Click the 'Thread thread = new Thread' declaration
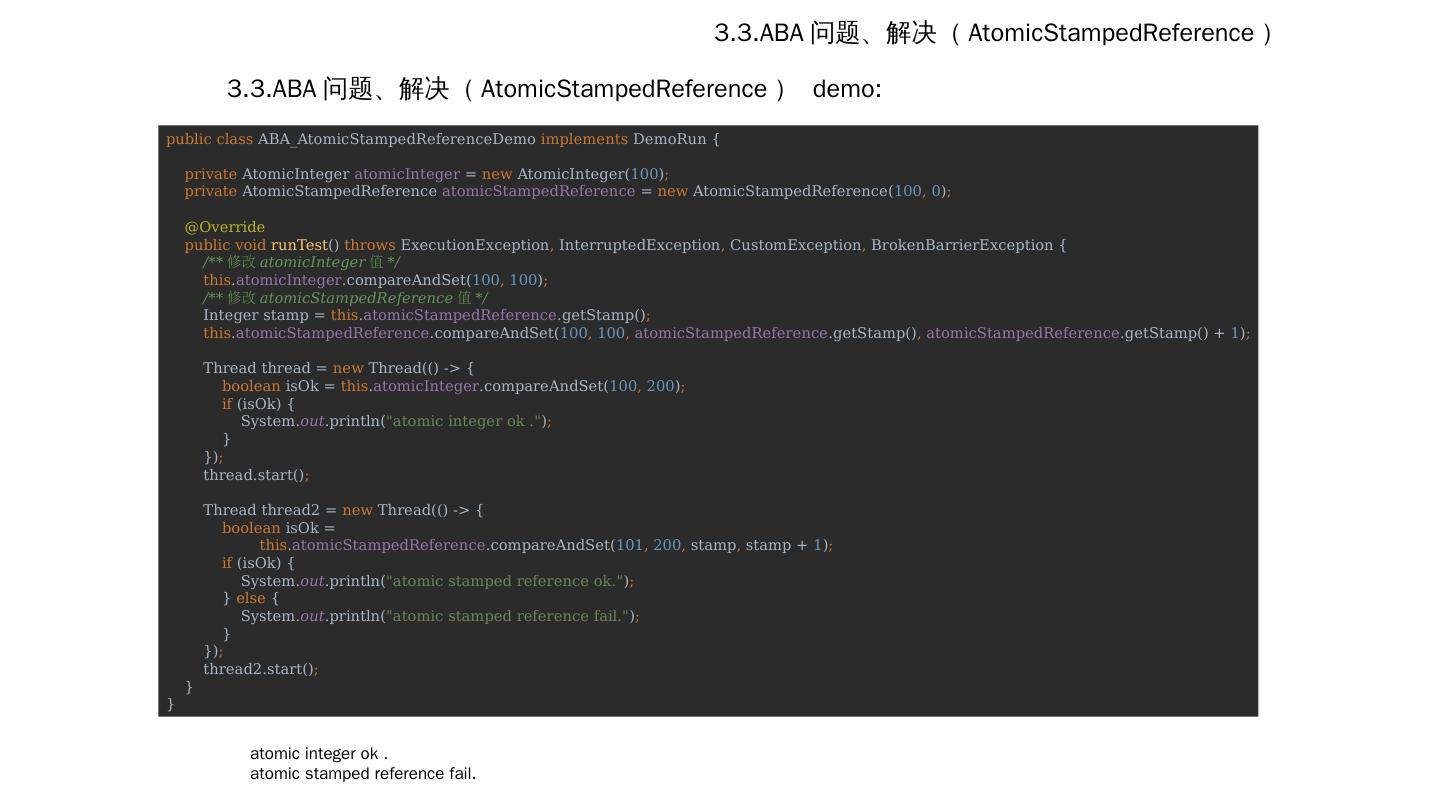Viewport: 1440px width, 810px height. pyautogui.click(x=338, y=368)
